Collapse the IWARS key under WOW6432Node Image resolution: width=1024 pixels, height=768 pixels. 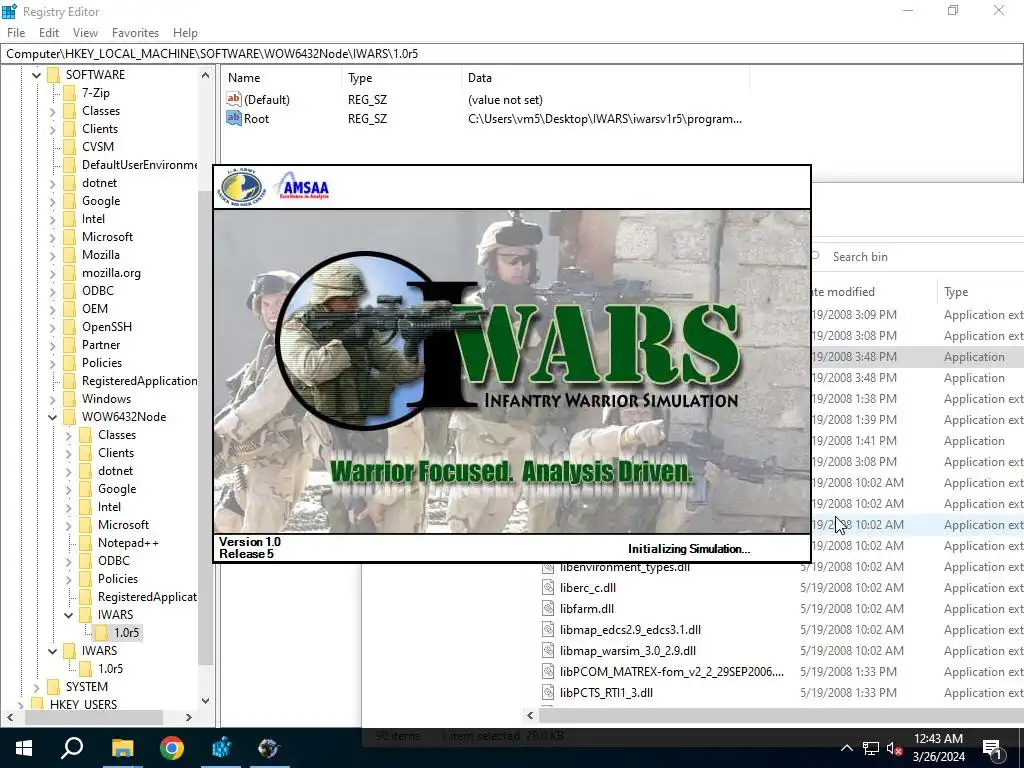[x=69, y=615]
